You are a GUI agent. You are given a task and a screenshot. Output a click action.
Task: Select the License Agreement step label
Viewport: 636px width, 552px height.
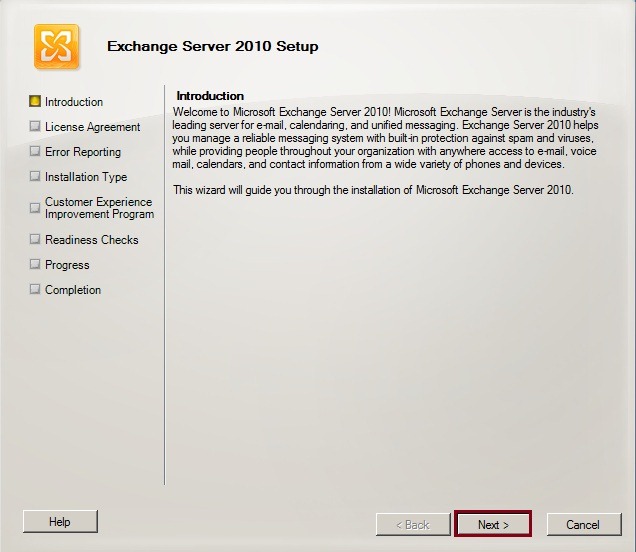[92, 127]
